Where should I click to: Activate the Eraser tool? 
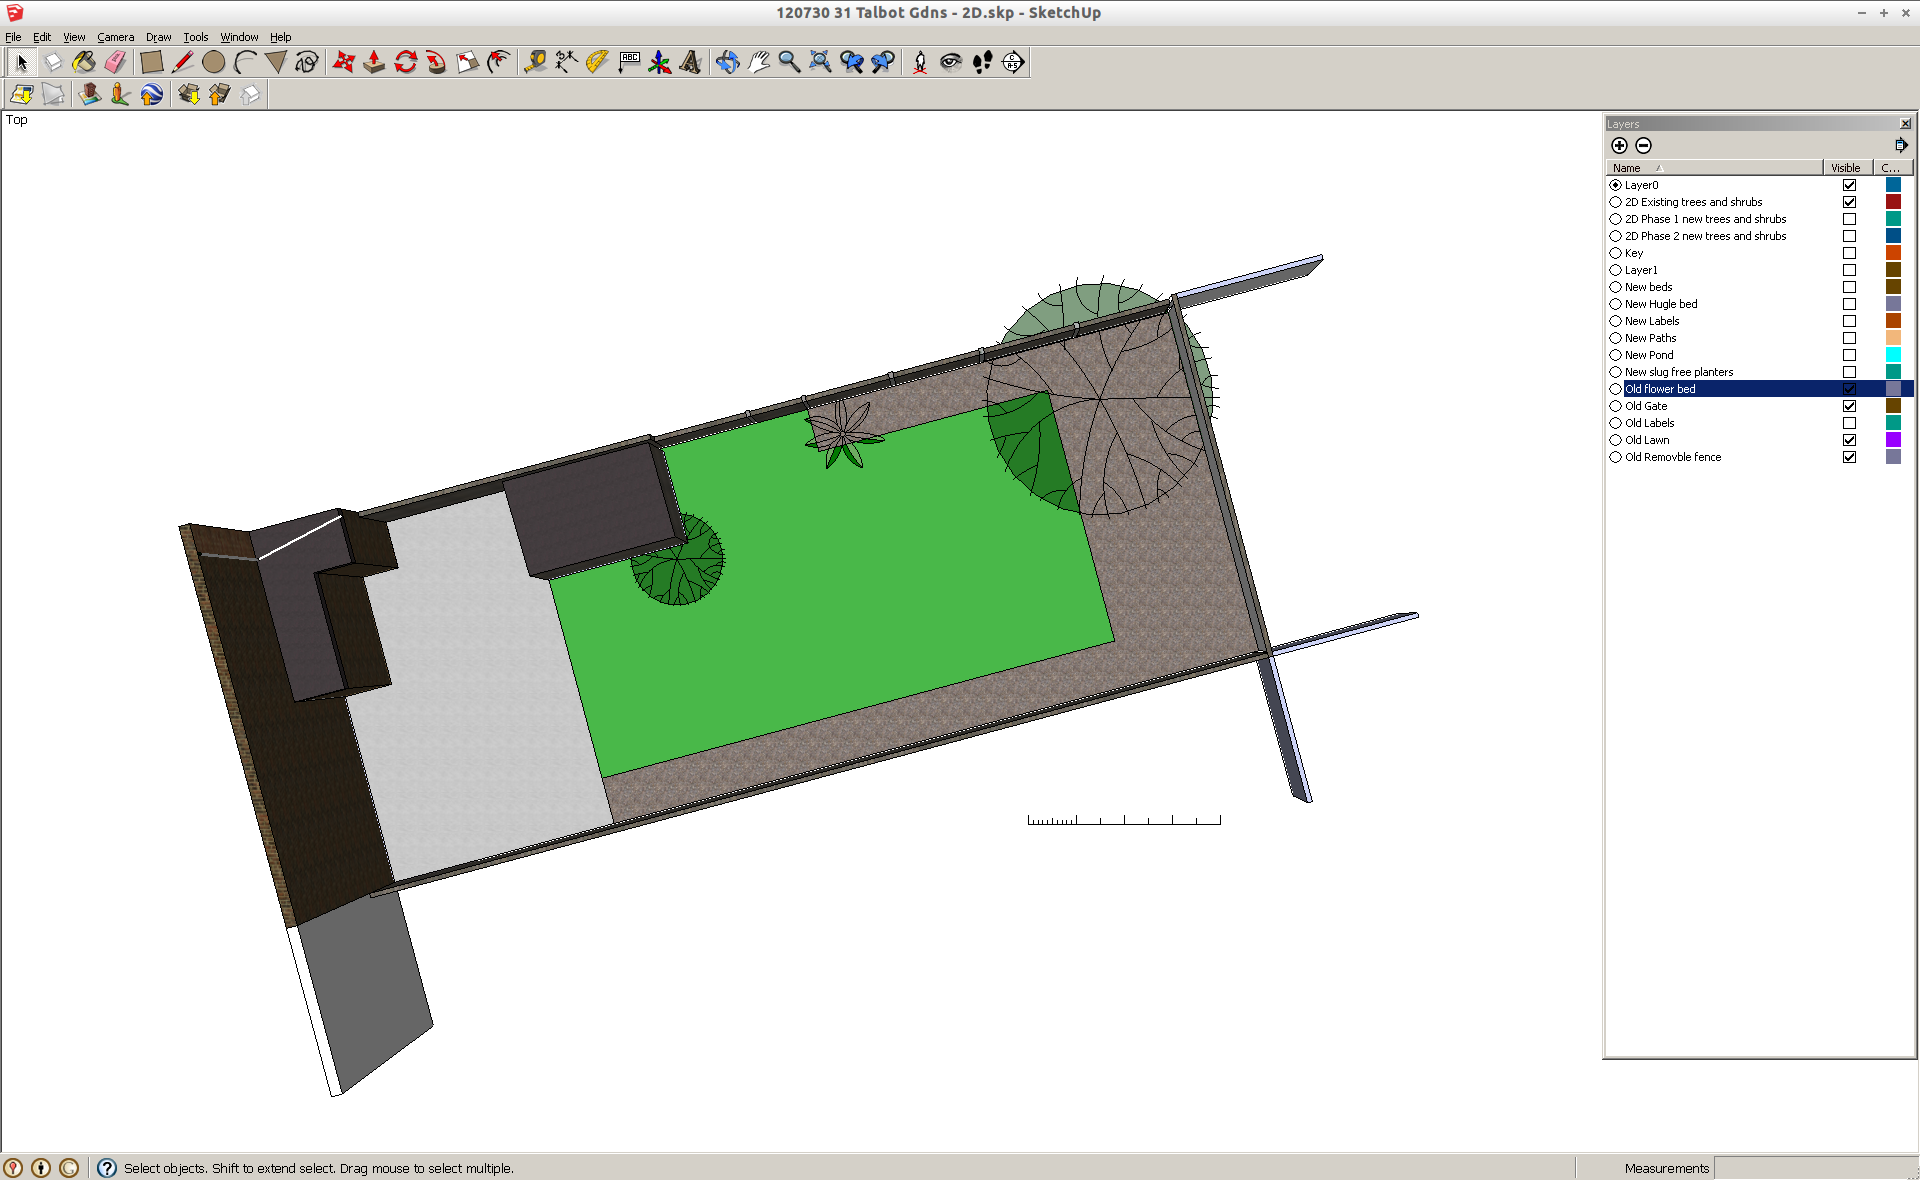114,62
